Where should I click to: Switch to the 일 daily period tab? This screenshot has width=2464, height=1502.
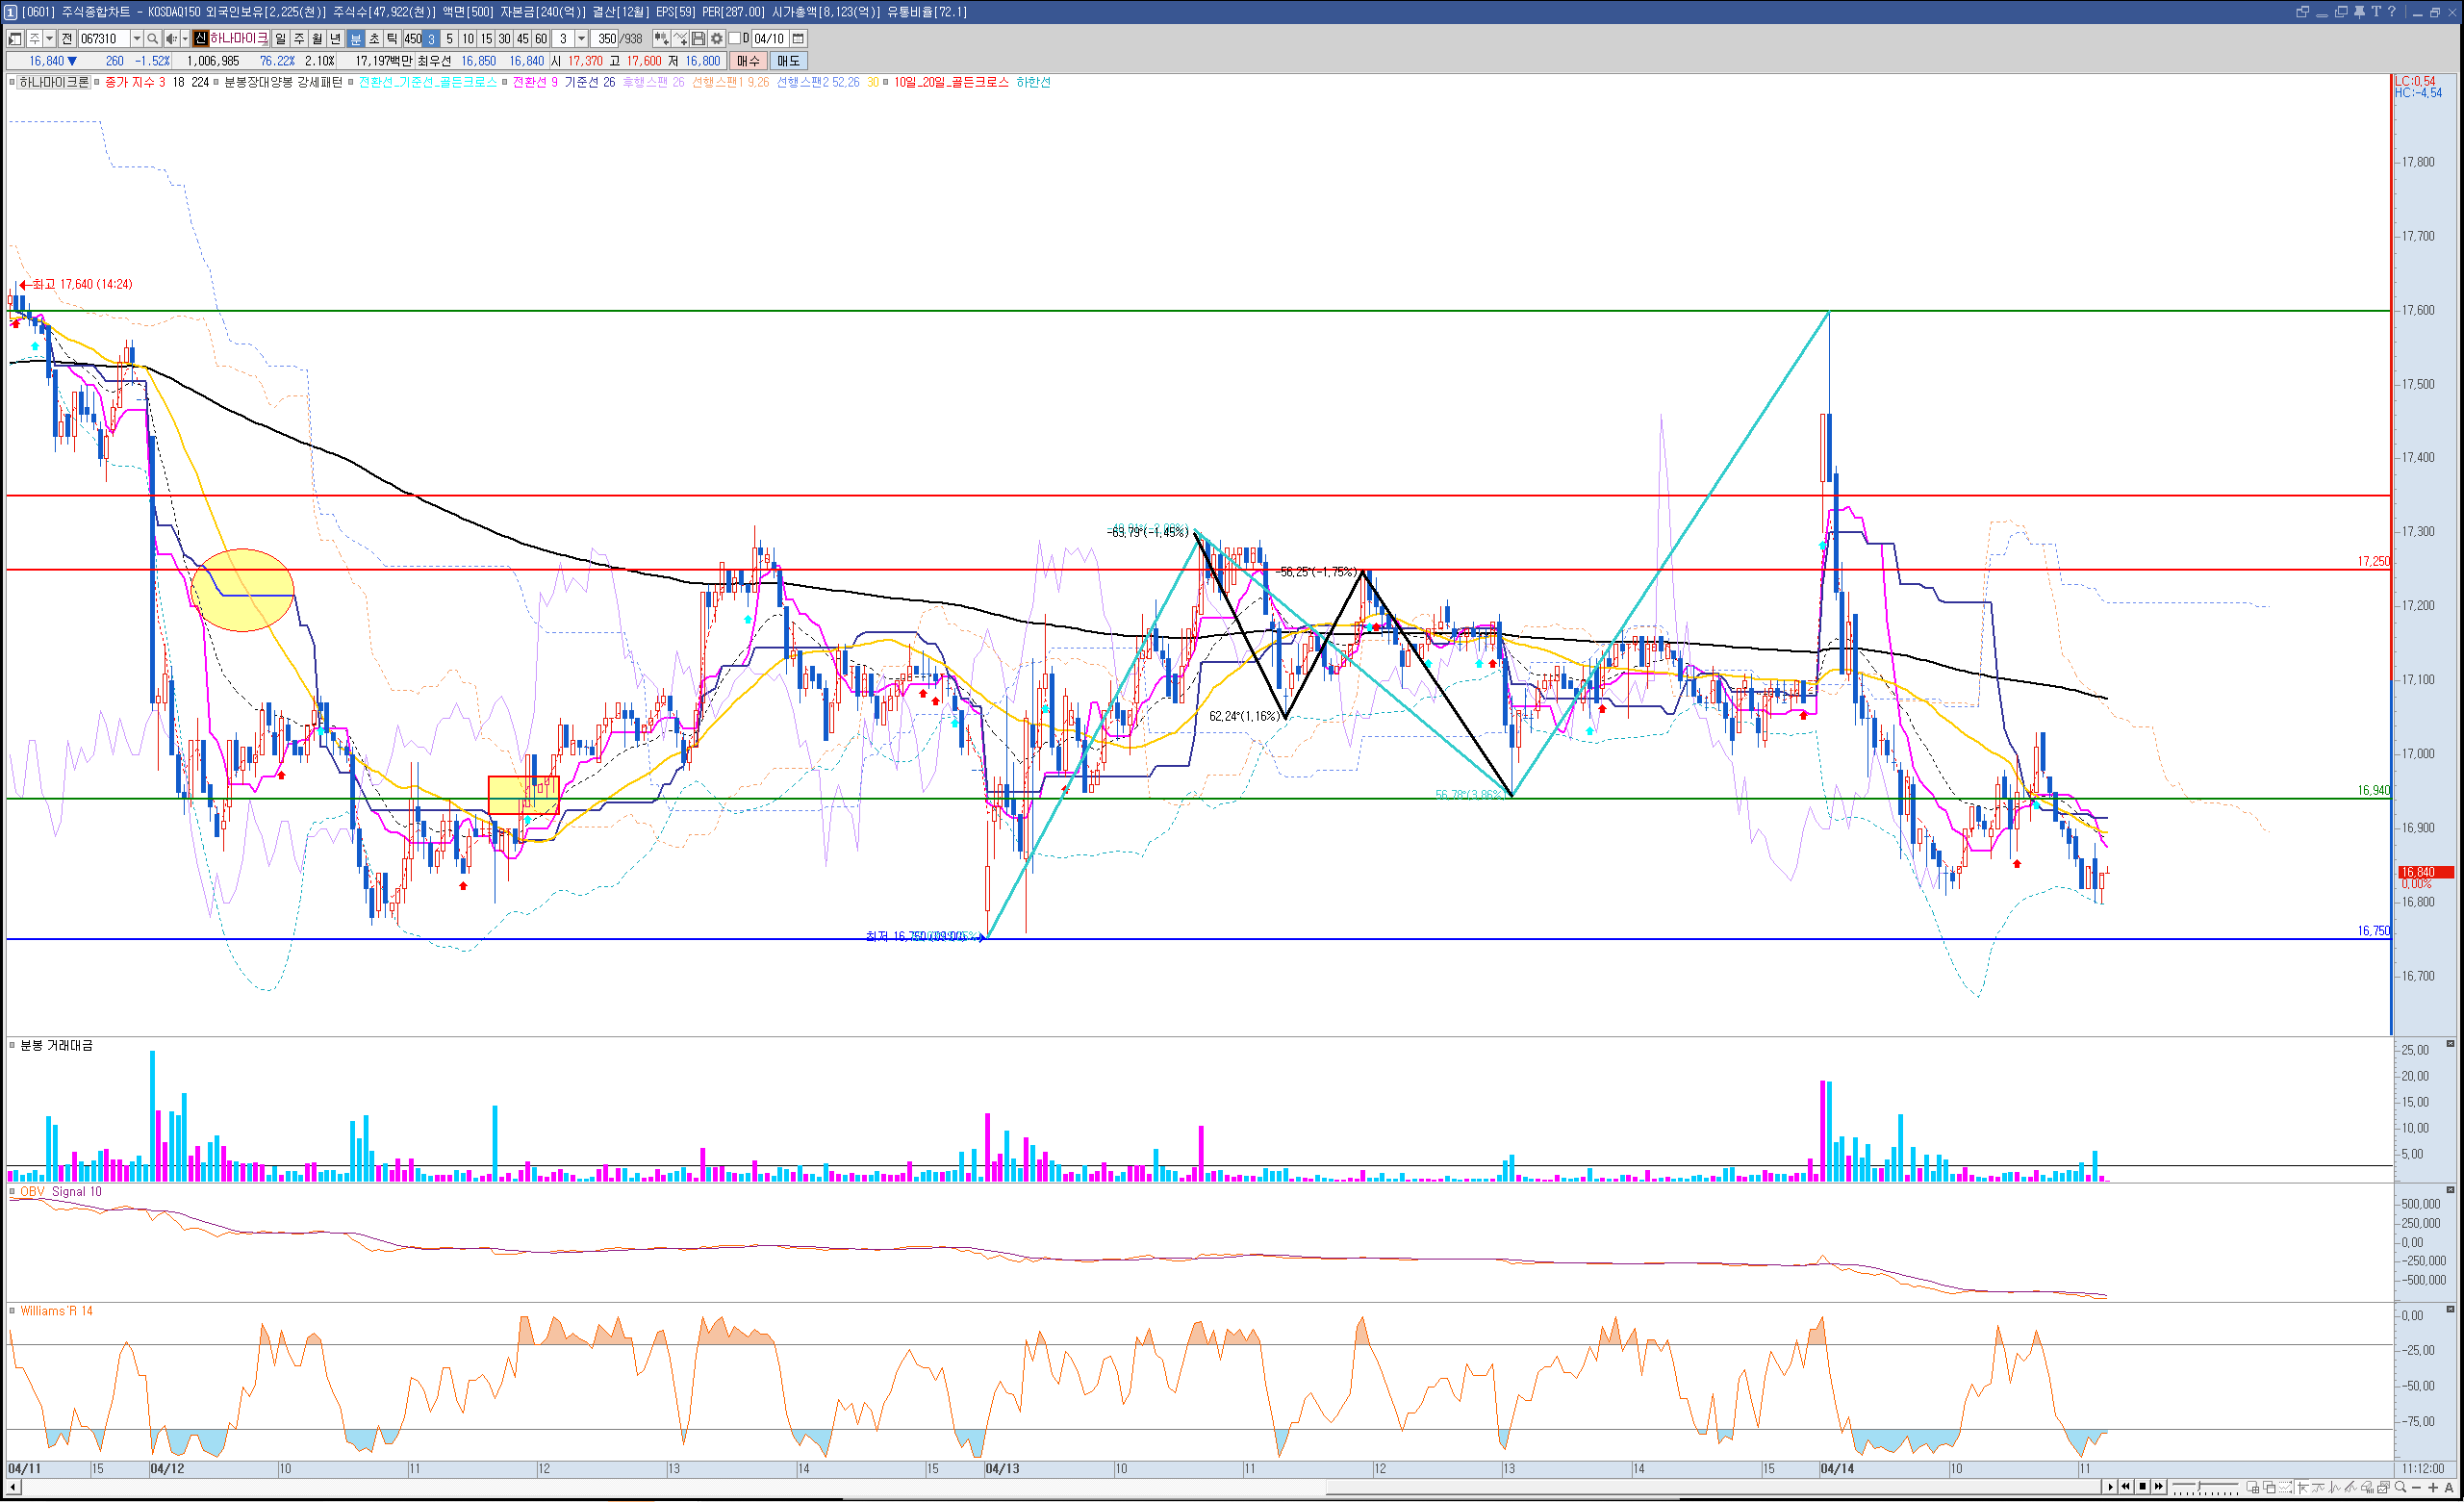pos(280,39)
